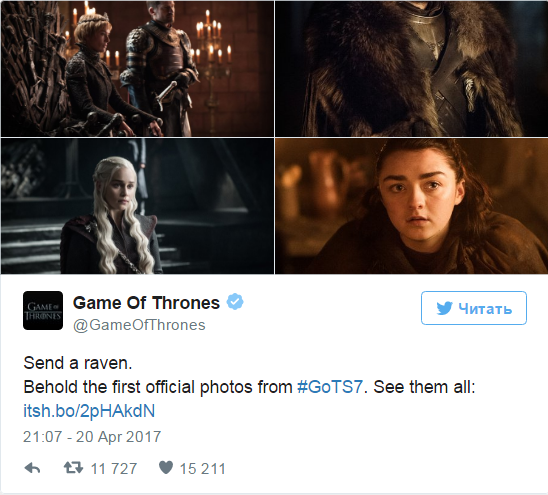Viewport: 548px width, 495px height.
Task: Open the blonde braided woman photo
Action: (x=137, y=206)
